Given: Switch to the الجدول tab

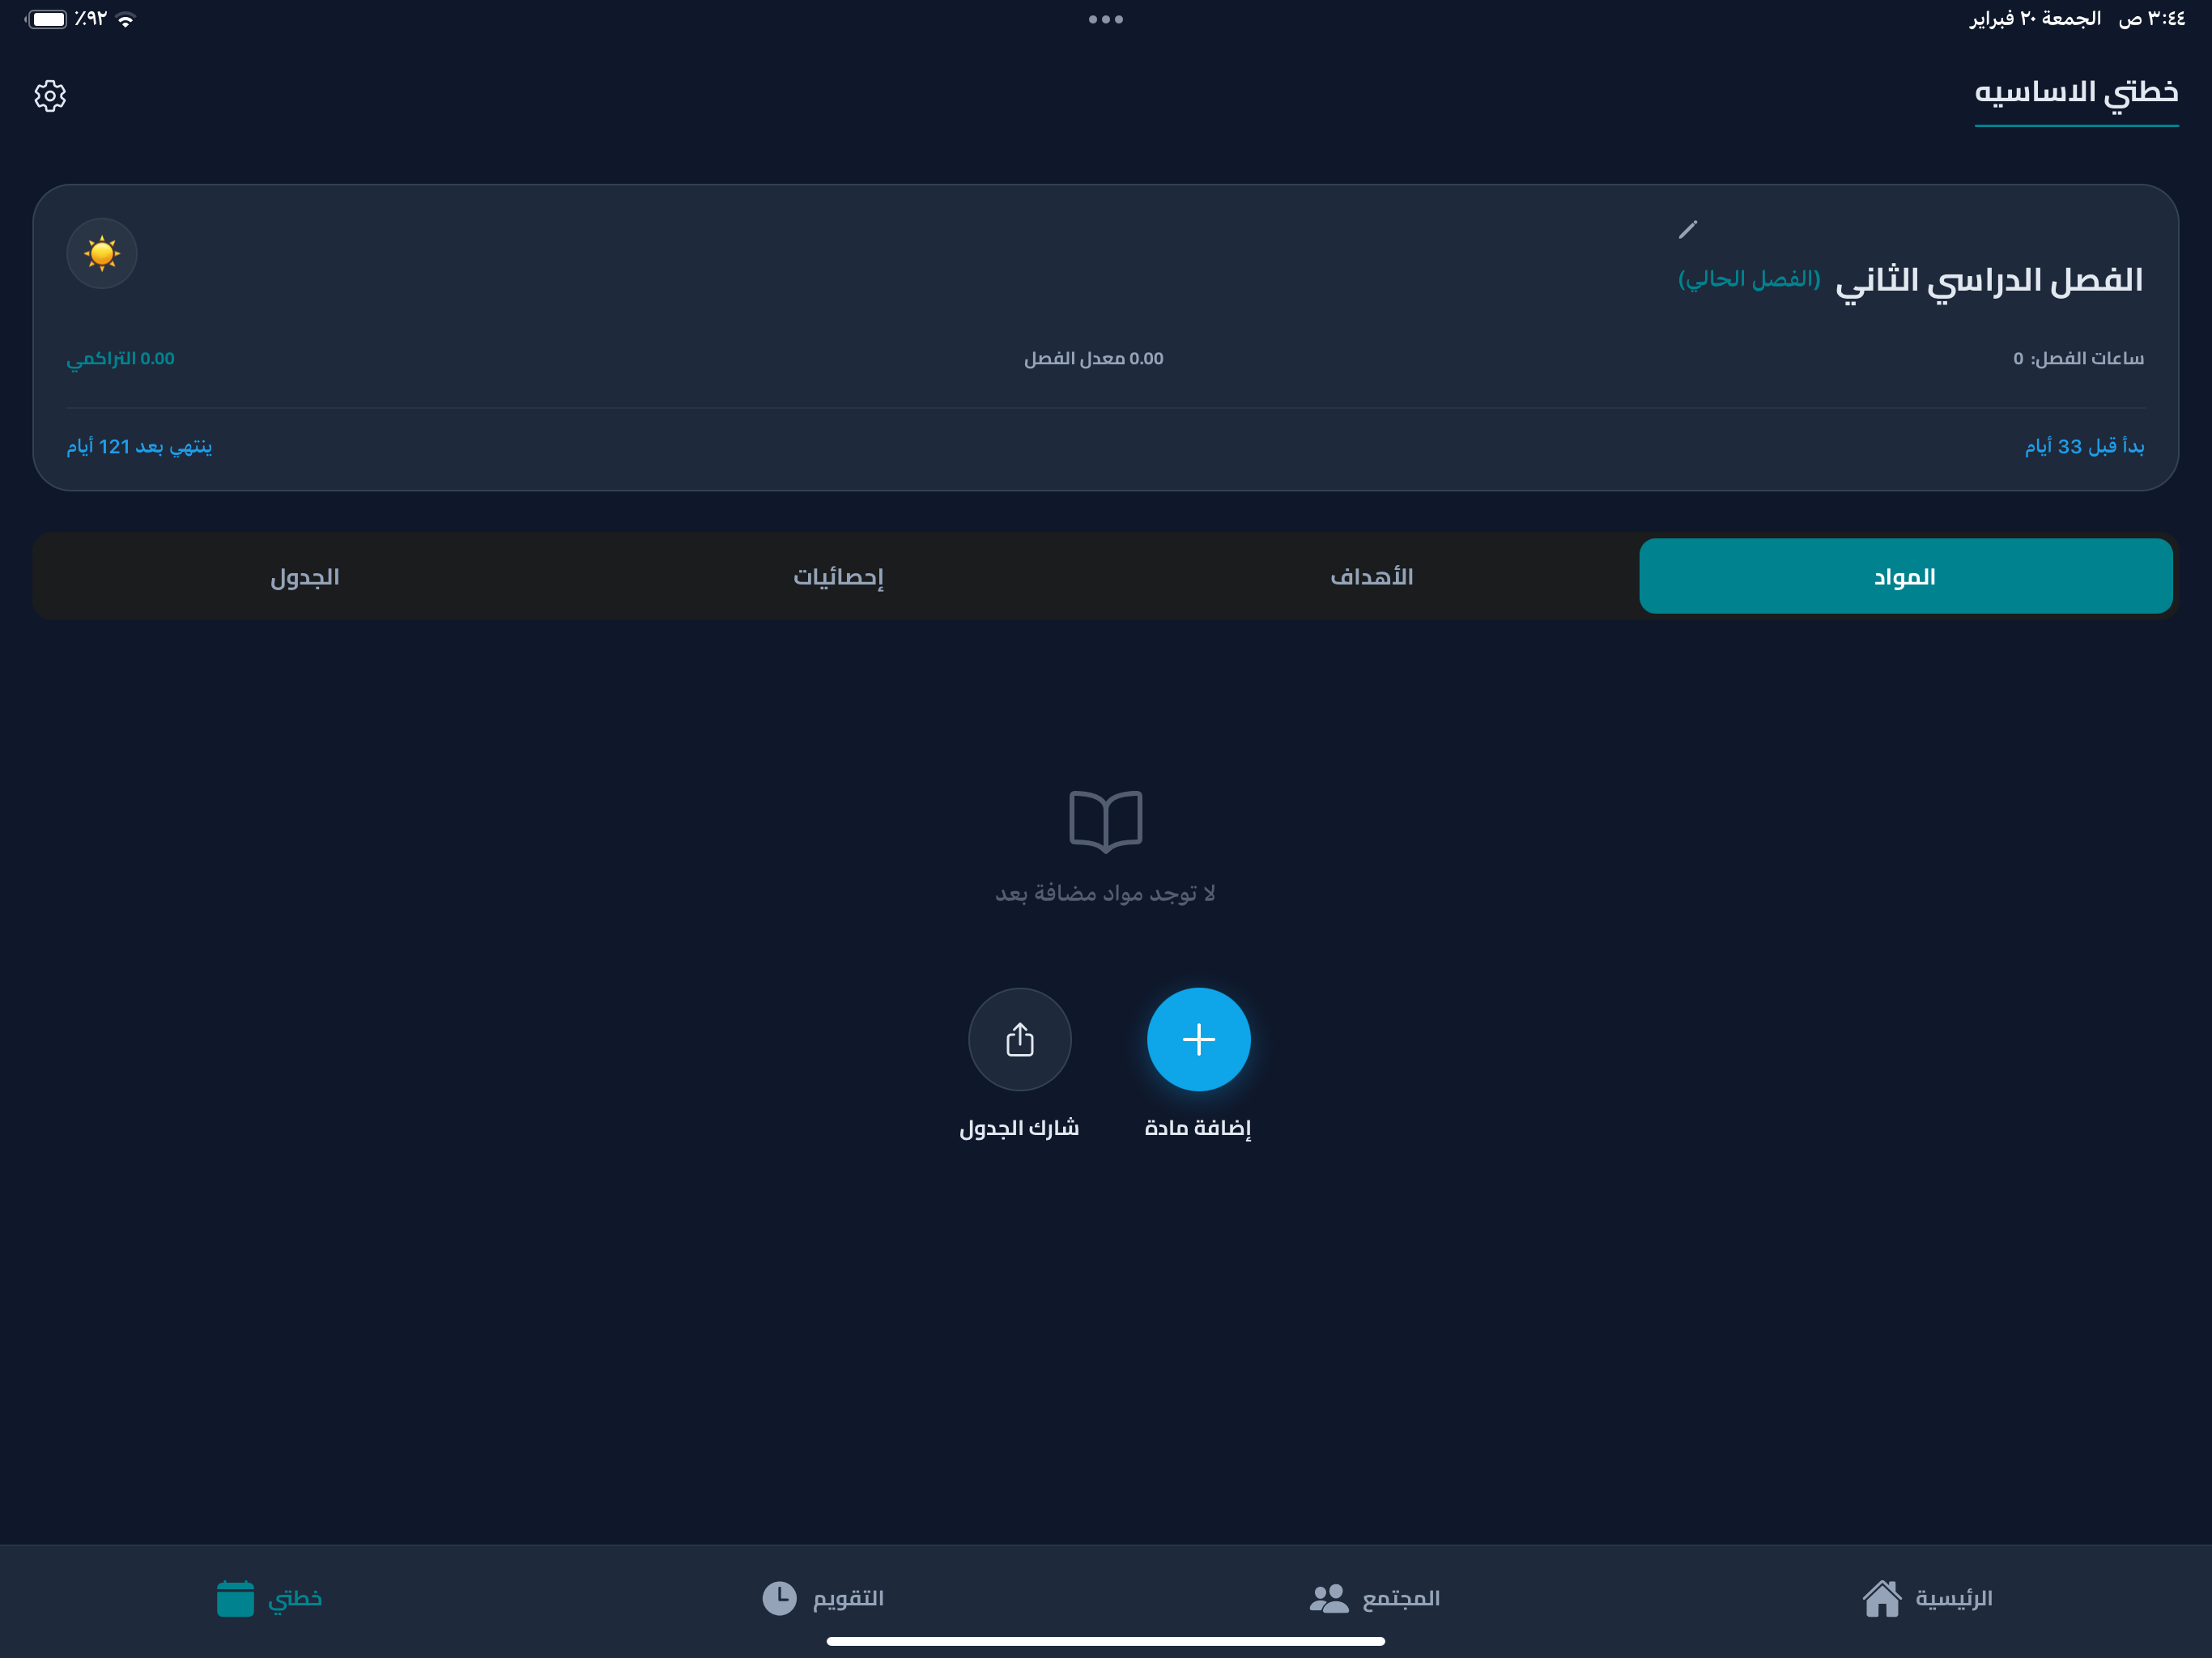Looking at the screenshot, I should pos(305,576).
